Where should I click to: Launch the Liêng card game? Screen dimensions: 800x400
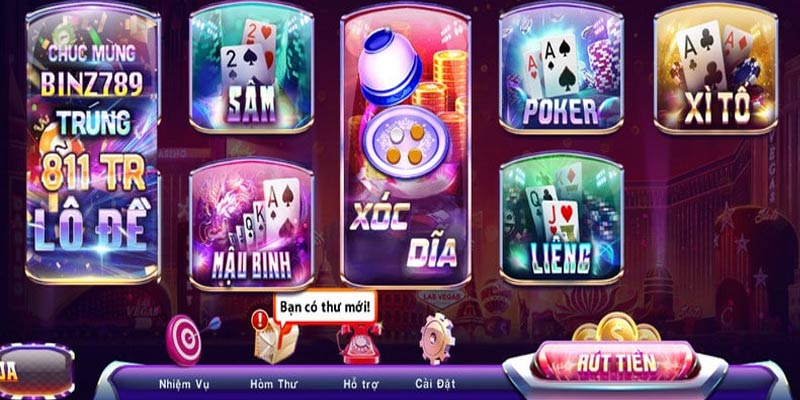[x=561, y=218]
